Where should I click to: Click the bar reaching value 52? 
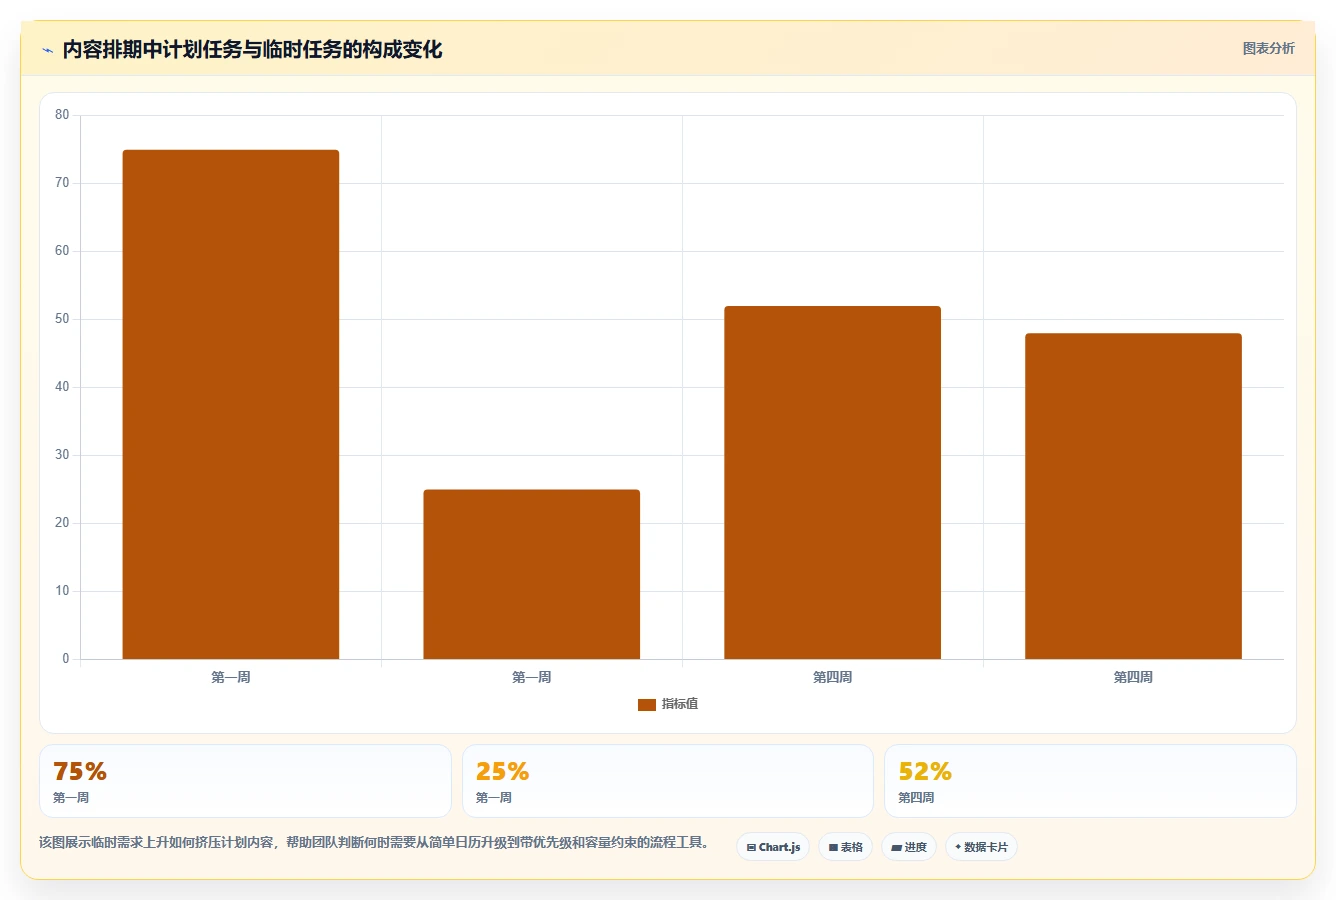pos(833,483)
